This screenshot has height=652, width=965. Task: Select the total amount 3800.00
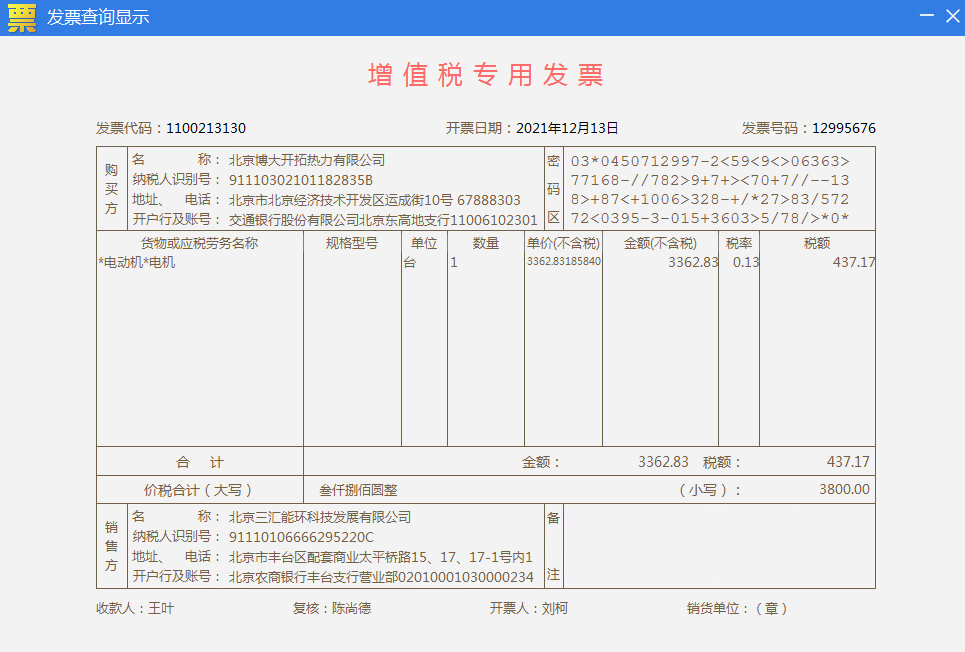pyautogui.click(x=844, y=490)
